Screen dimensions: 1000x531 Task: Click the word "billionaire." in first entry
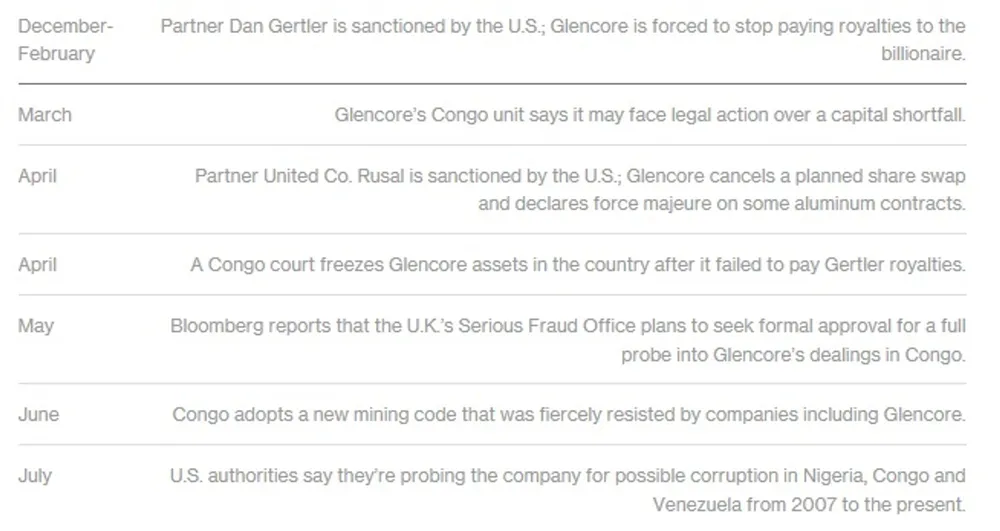(923, 54)
